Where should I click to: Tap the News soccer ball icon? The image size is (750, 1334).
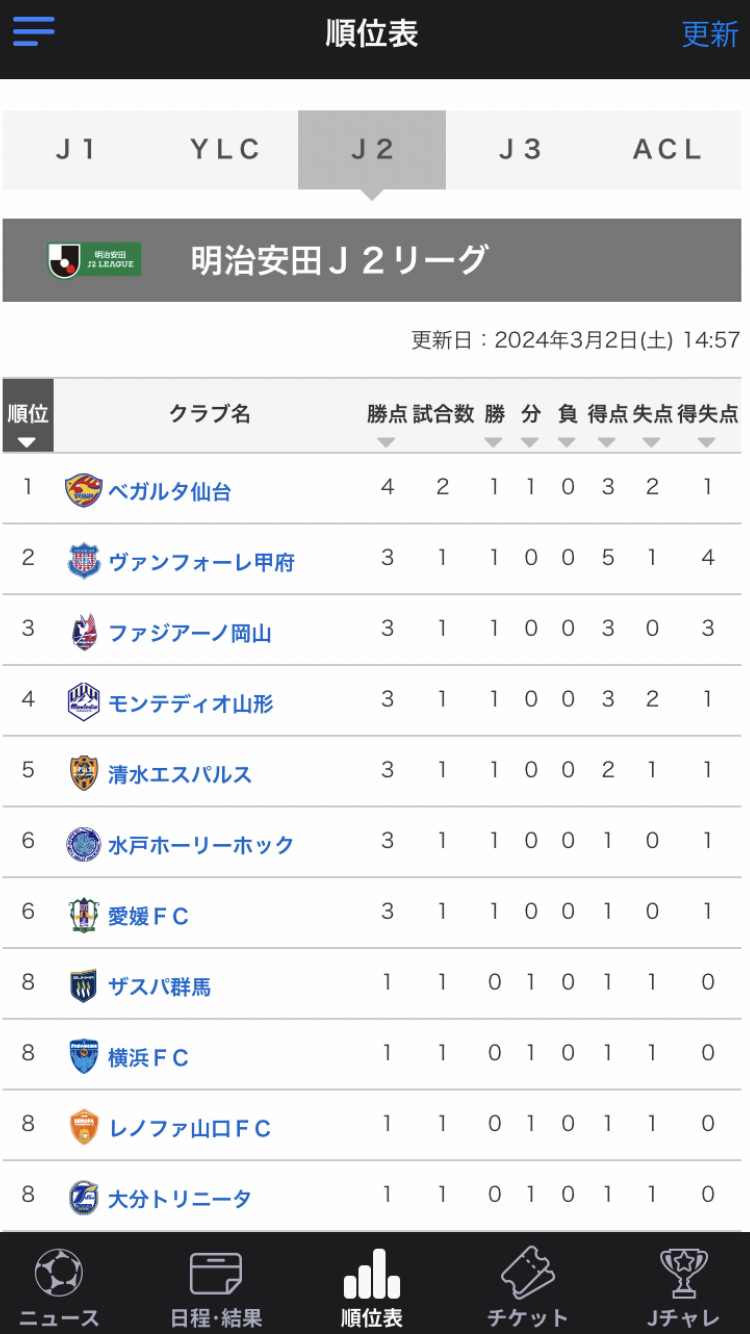tap(59, 1275)
